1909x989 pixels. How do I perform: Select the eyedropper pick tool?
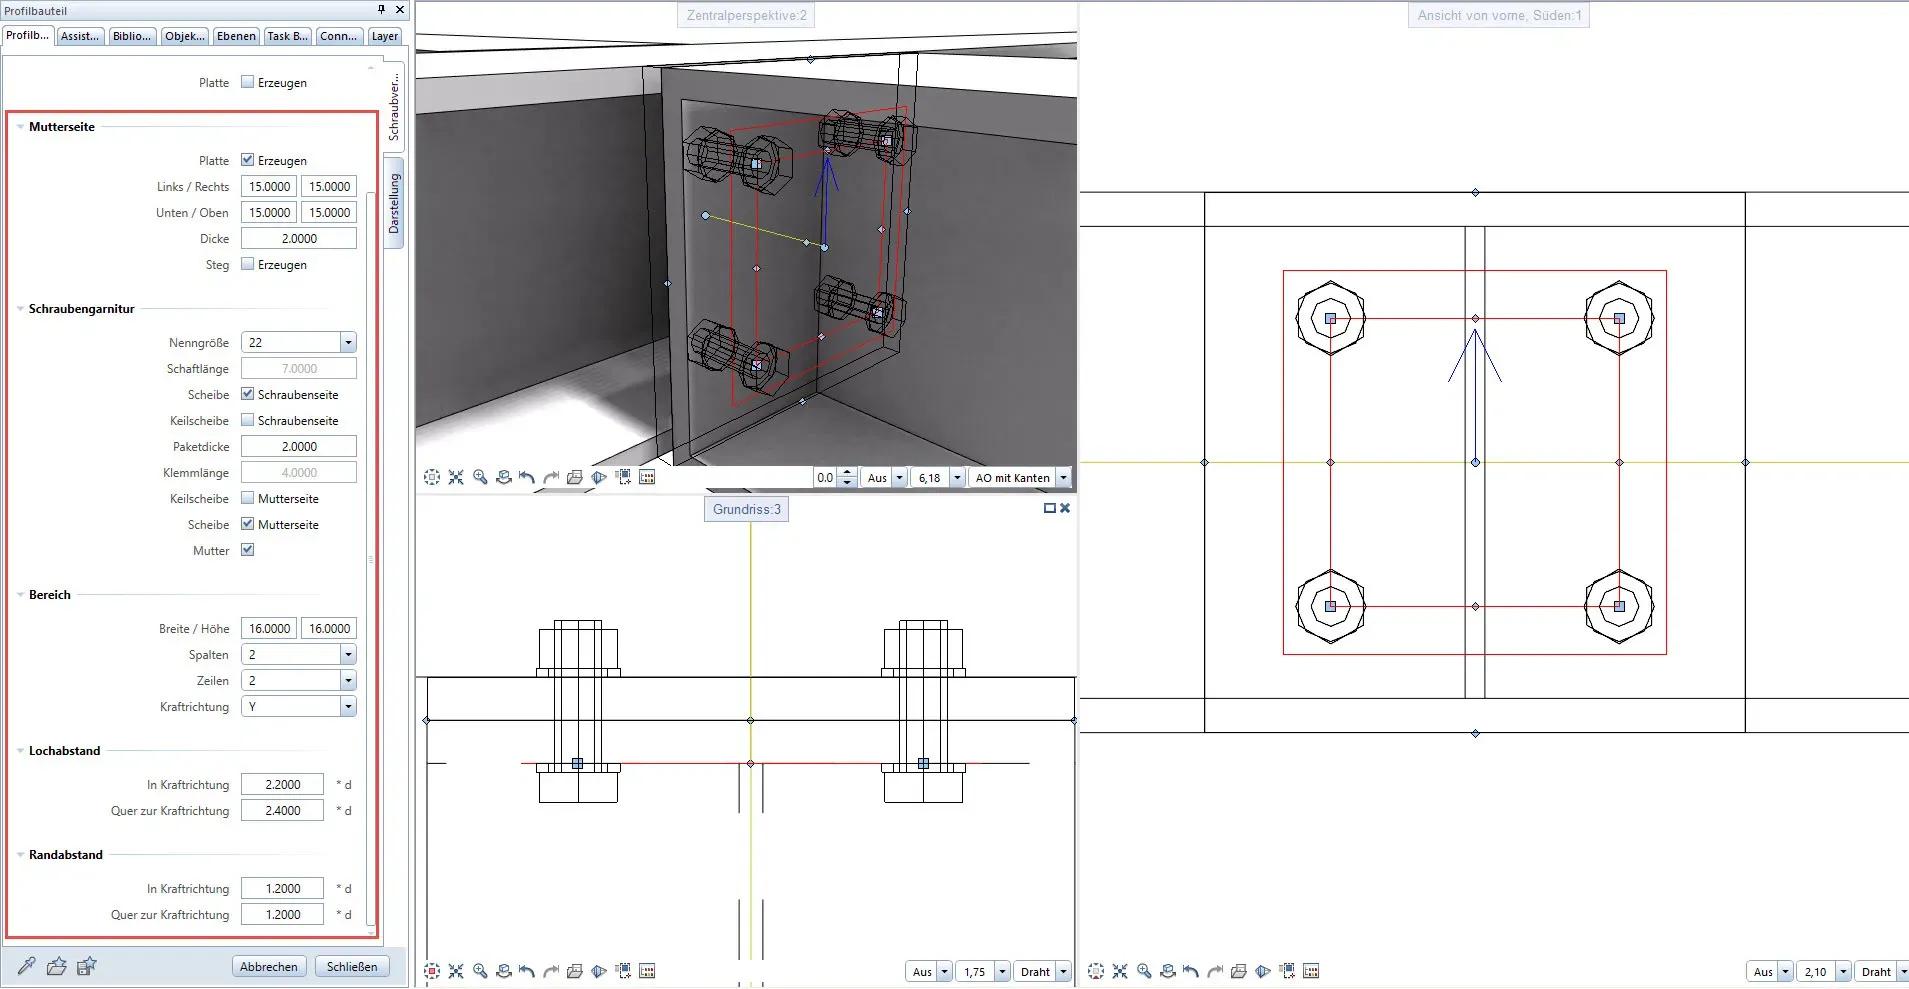(x=26, y=966)
